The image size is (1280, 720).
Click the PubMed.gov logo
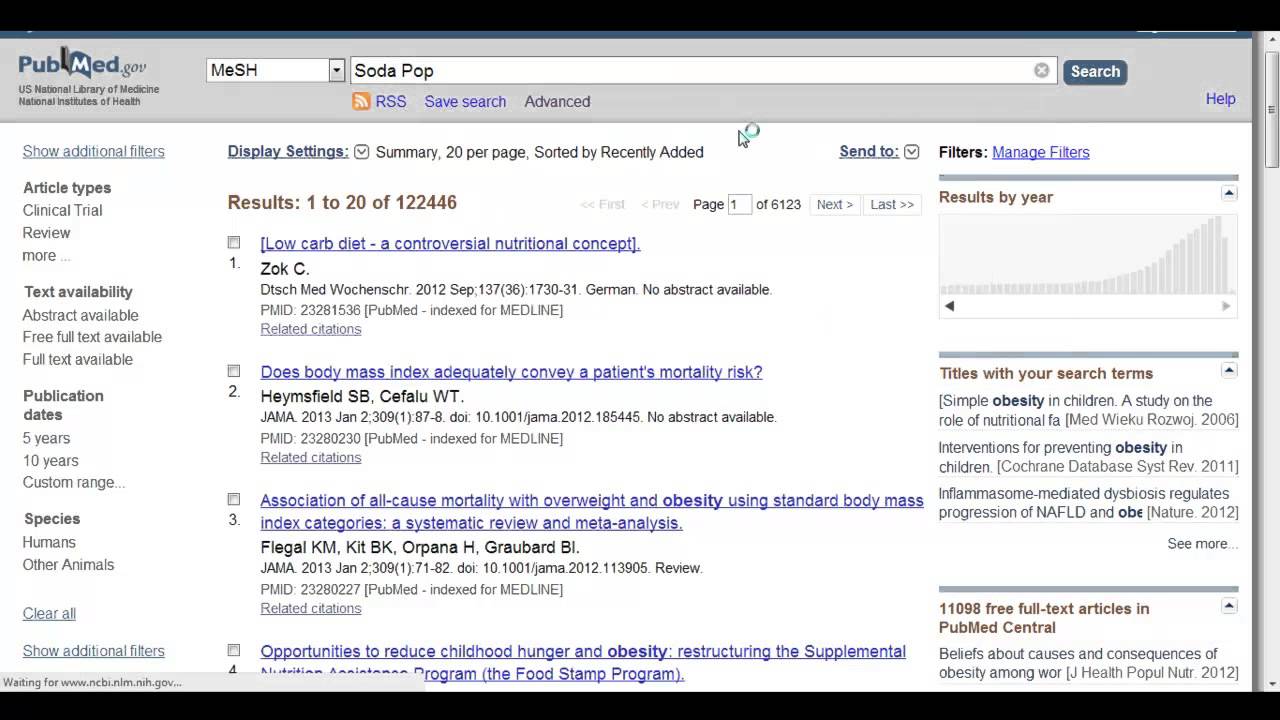[x=82, y=64]
